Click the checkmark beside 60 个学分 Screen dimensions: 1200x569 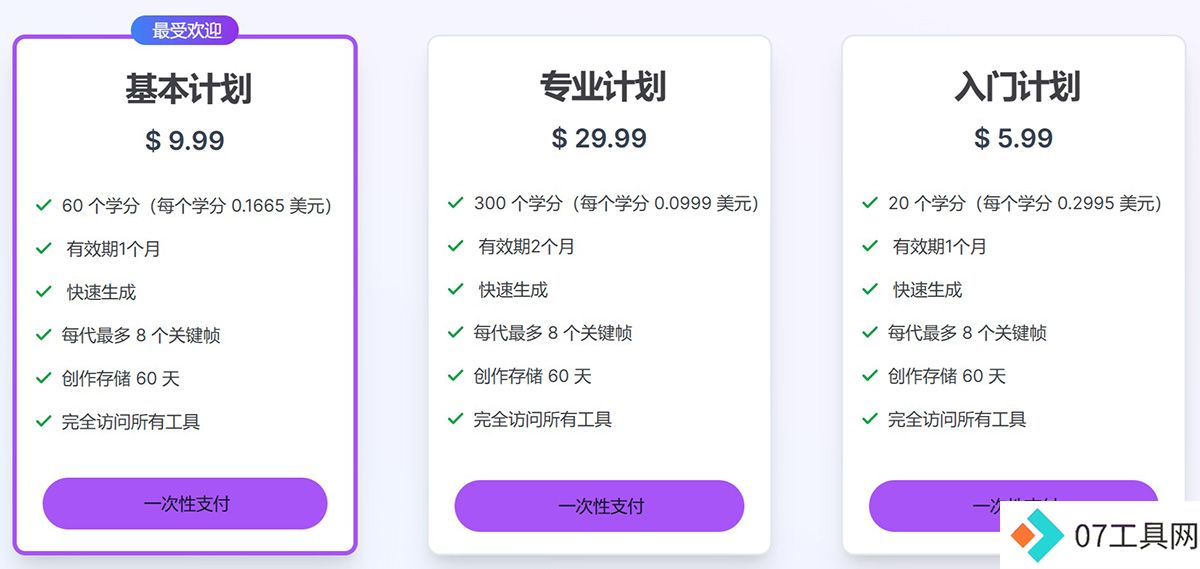coord(43,205)
